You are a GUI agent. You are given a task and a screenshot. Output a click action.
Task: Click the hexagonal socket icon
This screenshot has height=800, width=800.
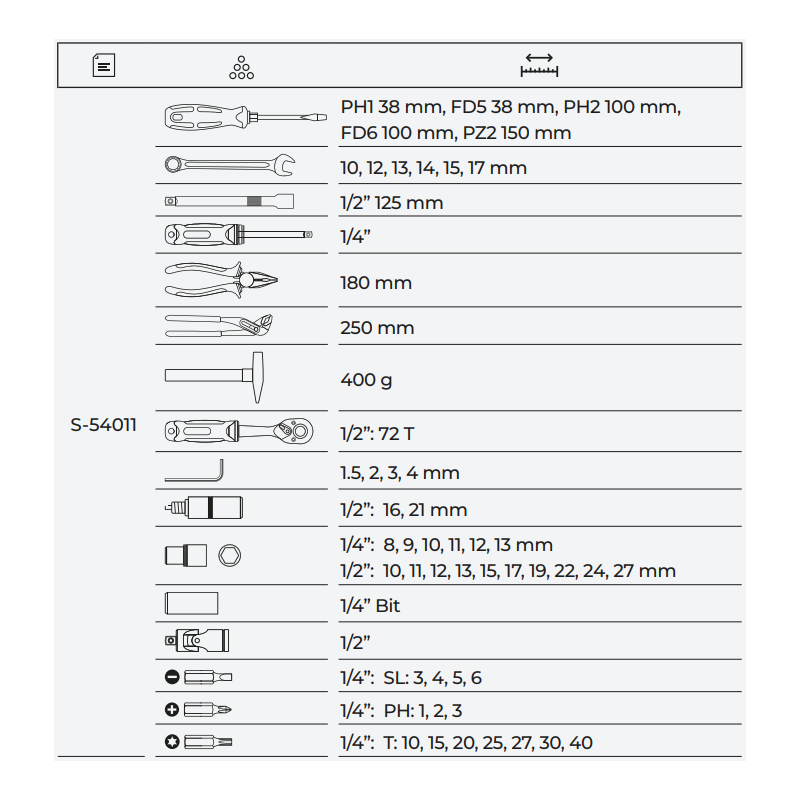229,556
